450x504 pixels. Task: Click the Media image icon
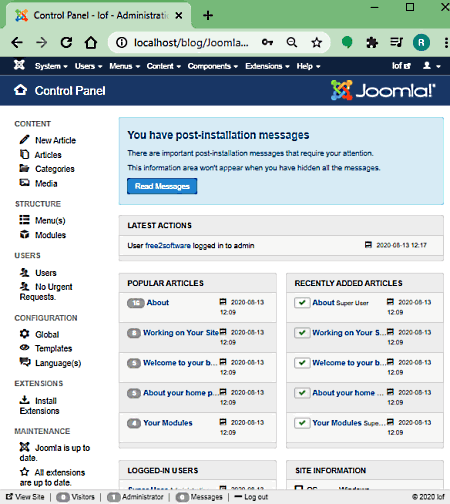click(x=24, y=183)
